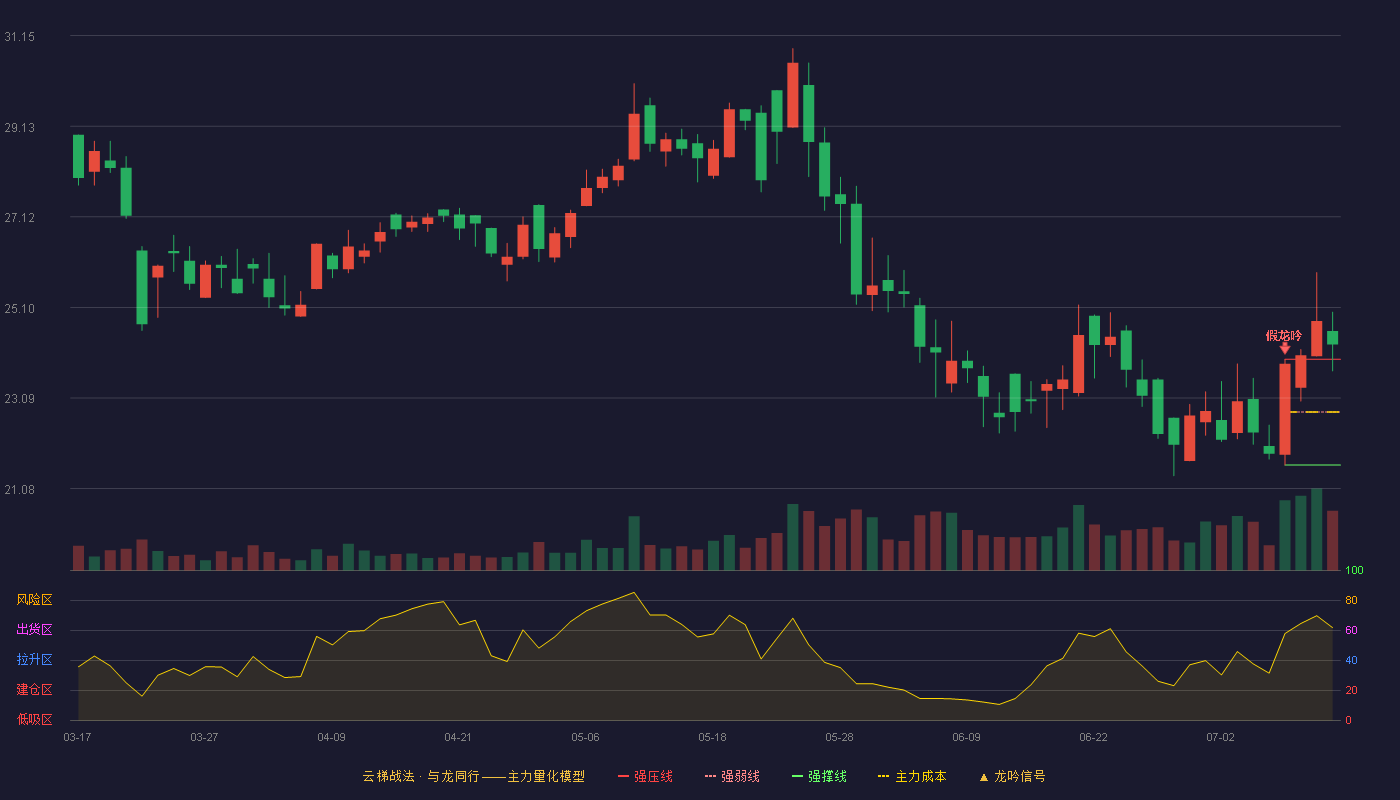Select the 拉升区 zone label
Screen dimensions: 1400x800
coord(34,660)
